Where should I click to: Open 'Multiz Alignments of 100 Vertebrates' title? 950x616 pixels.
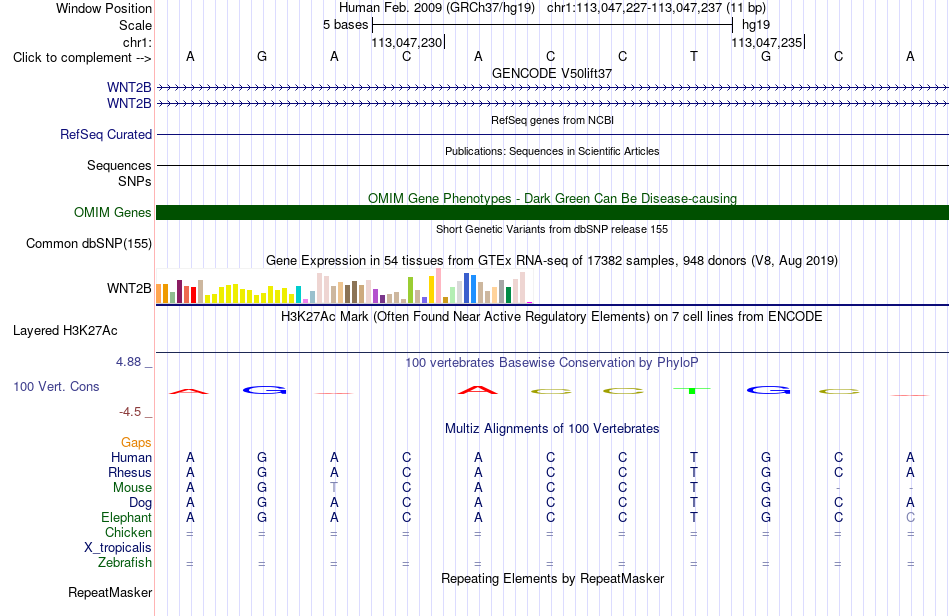[552, 428]
